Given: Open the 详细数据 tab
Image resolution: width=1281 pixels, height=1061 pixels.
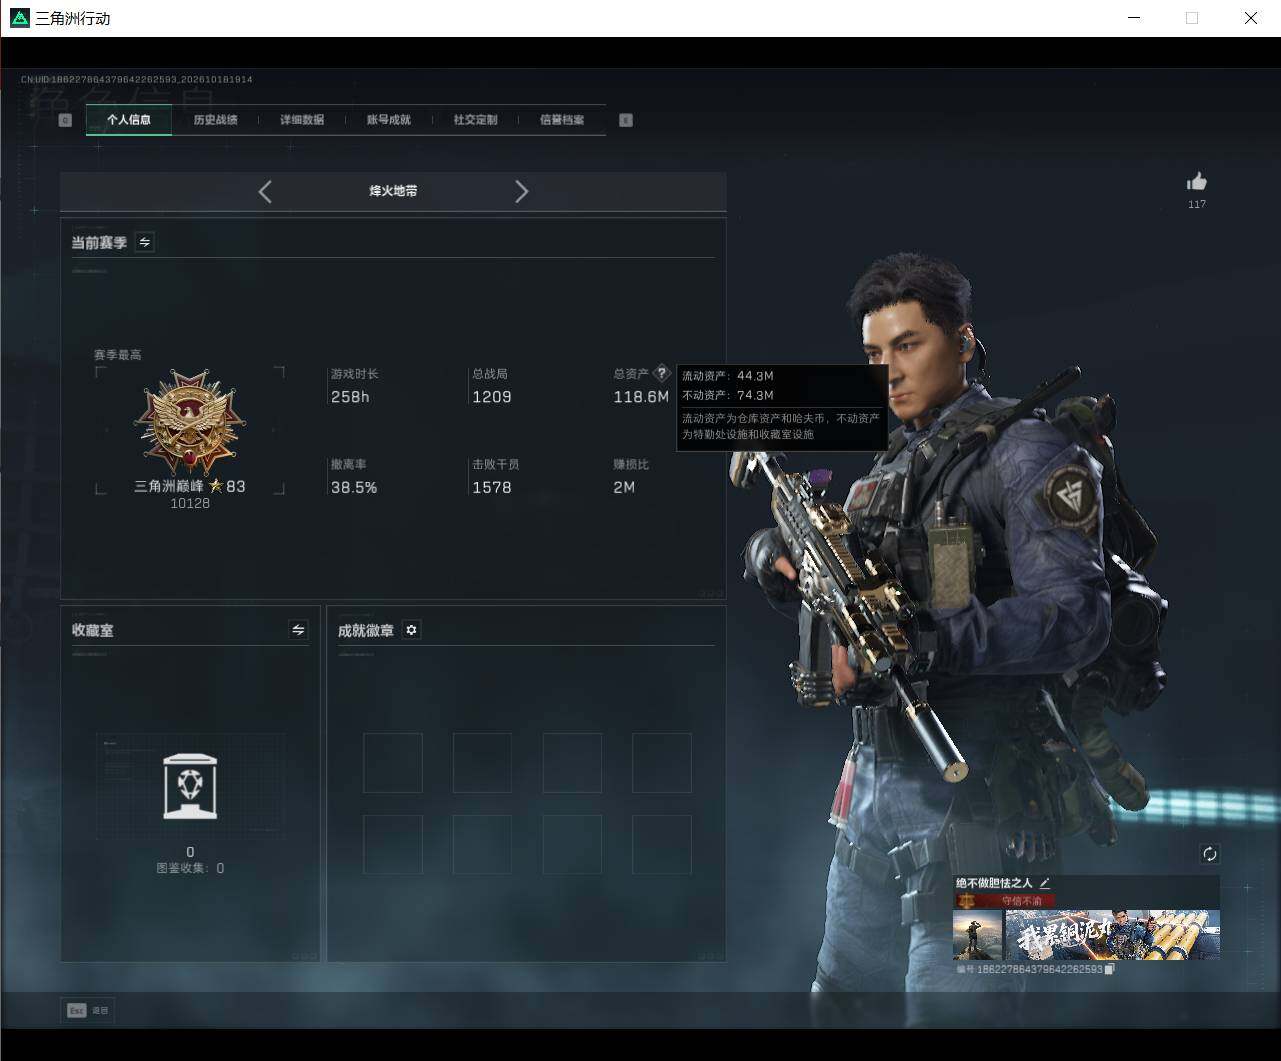Looking at the screenshot, I should 302,120.
